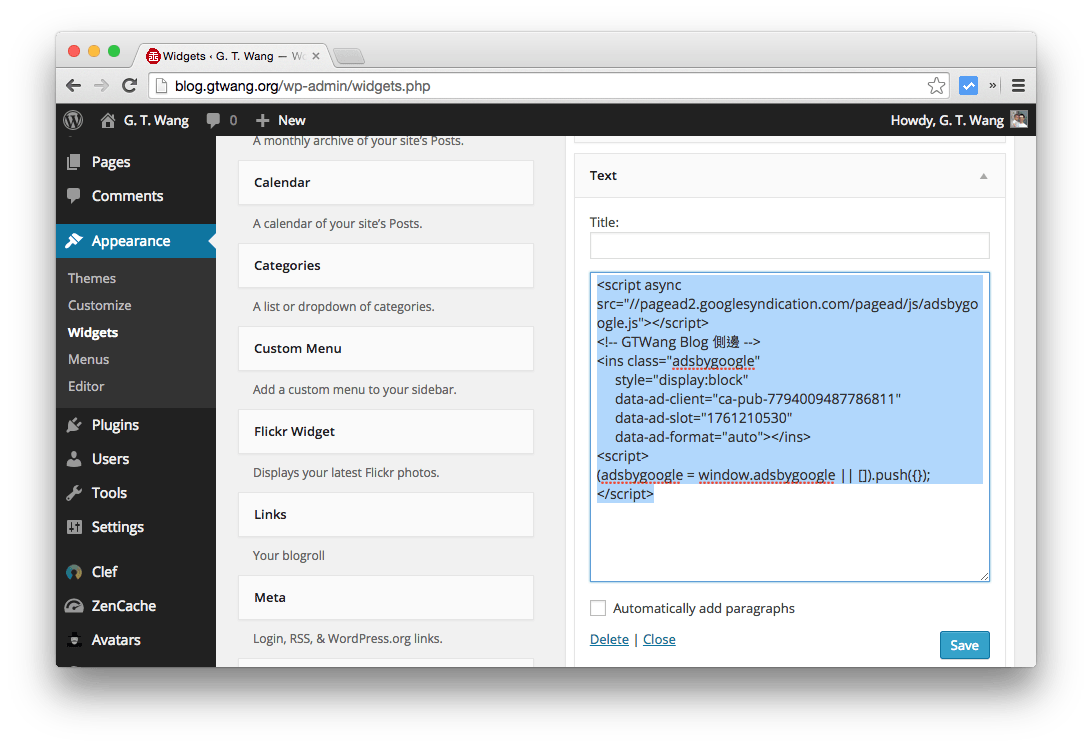This screenshot has height=747, width=1092.
Task: Click the Users icon in the sidebar
Action: [x=75, y=458]
